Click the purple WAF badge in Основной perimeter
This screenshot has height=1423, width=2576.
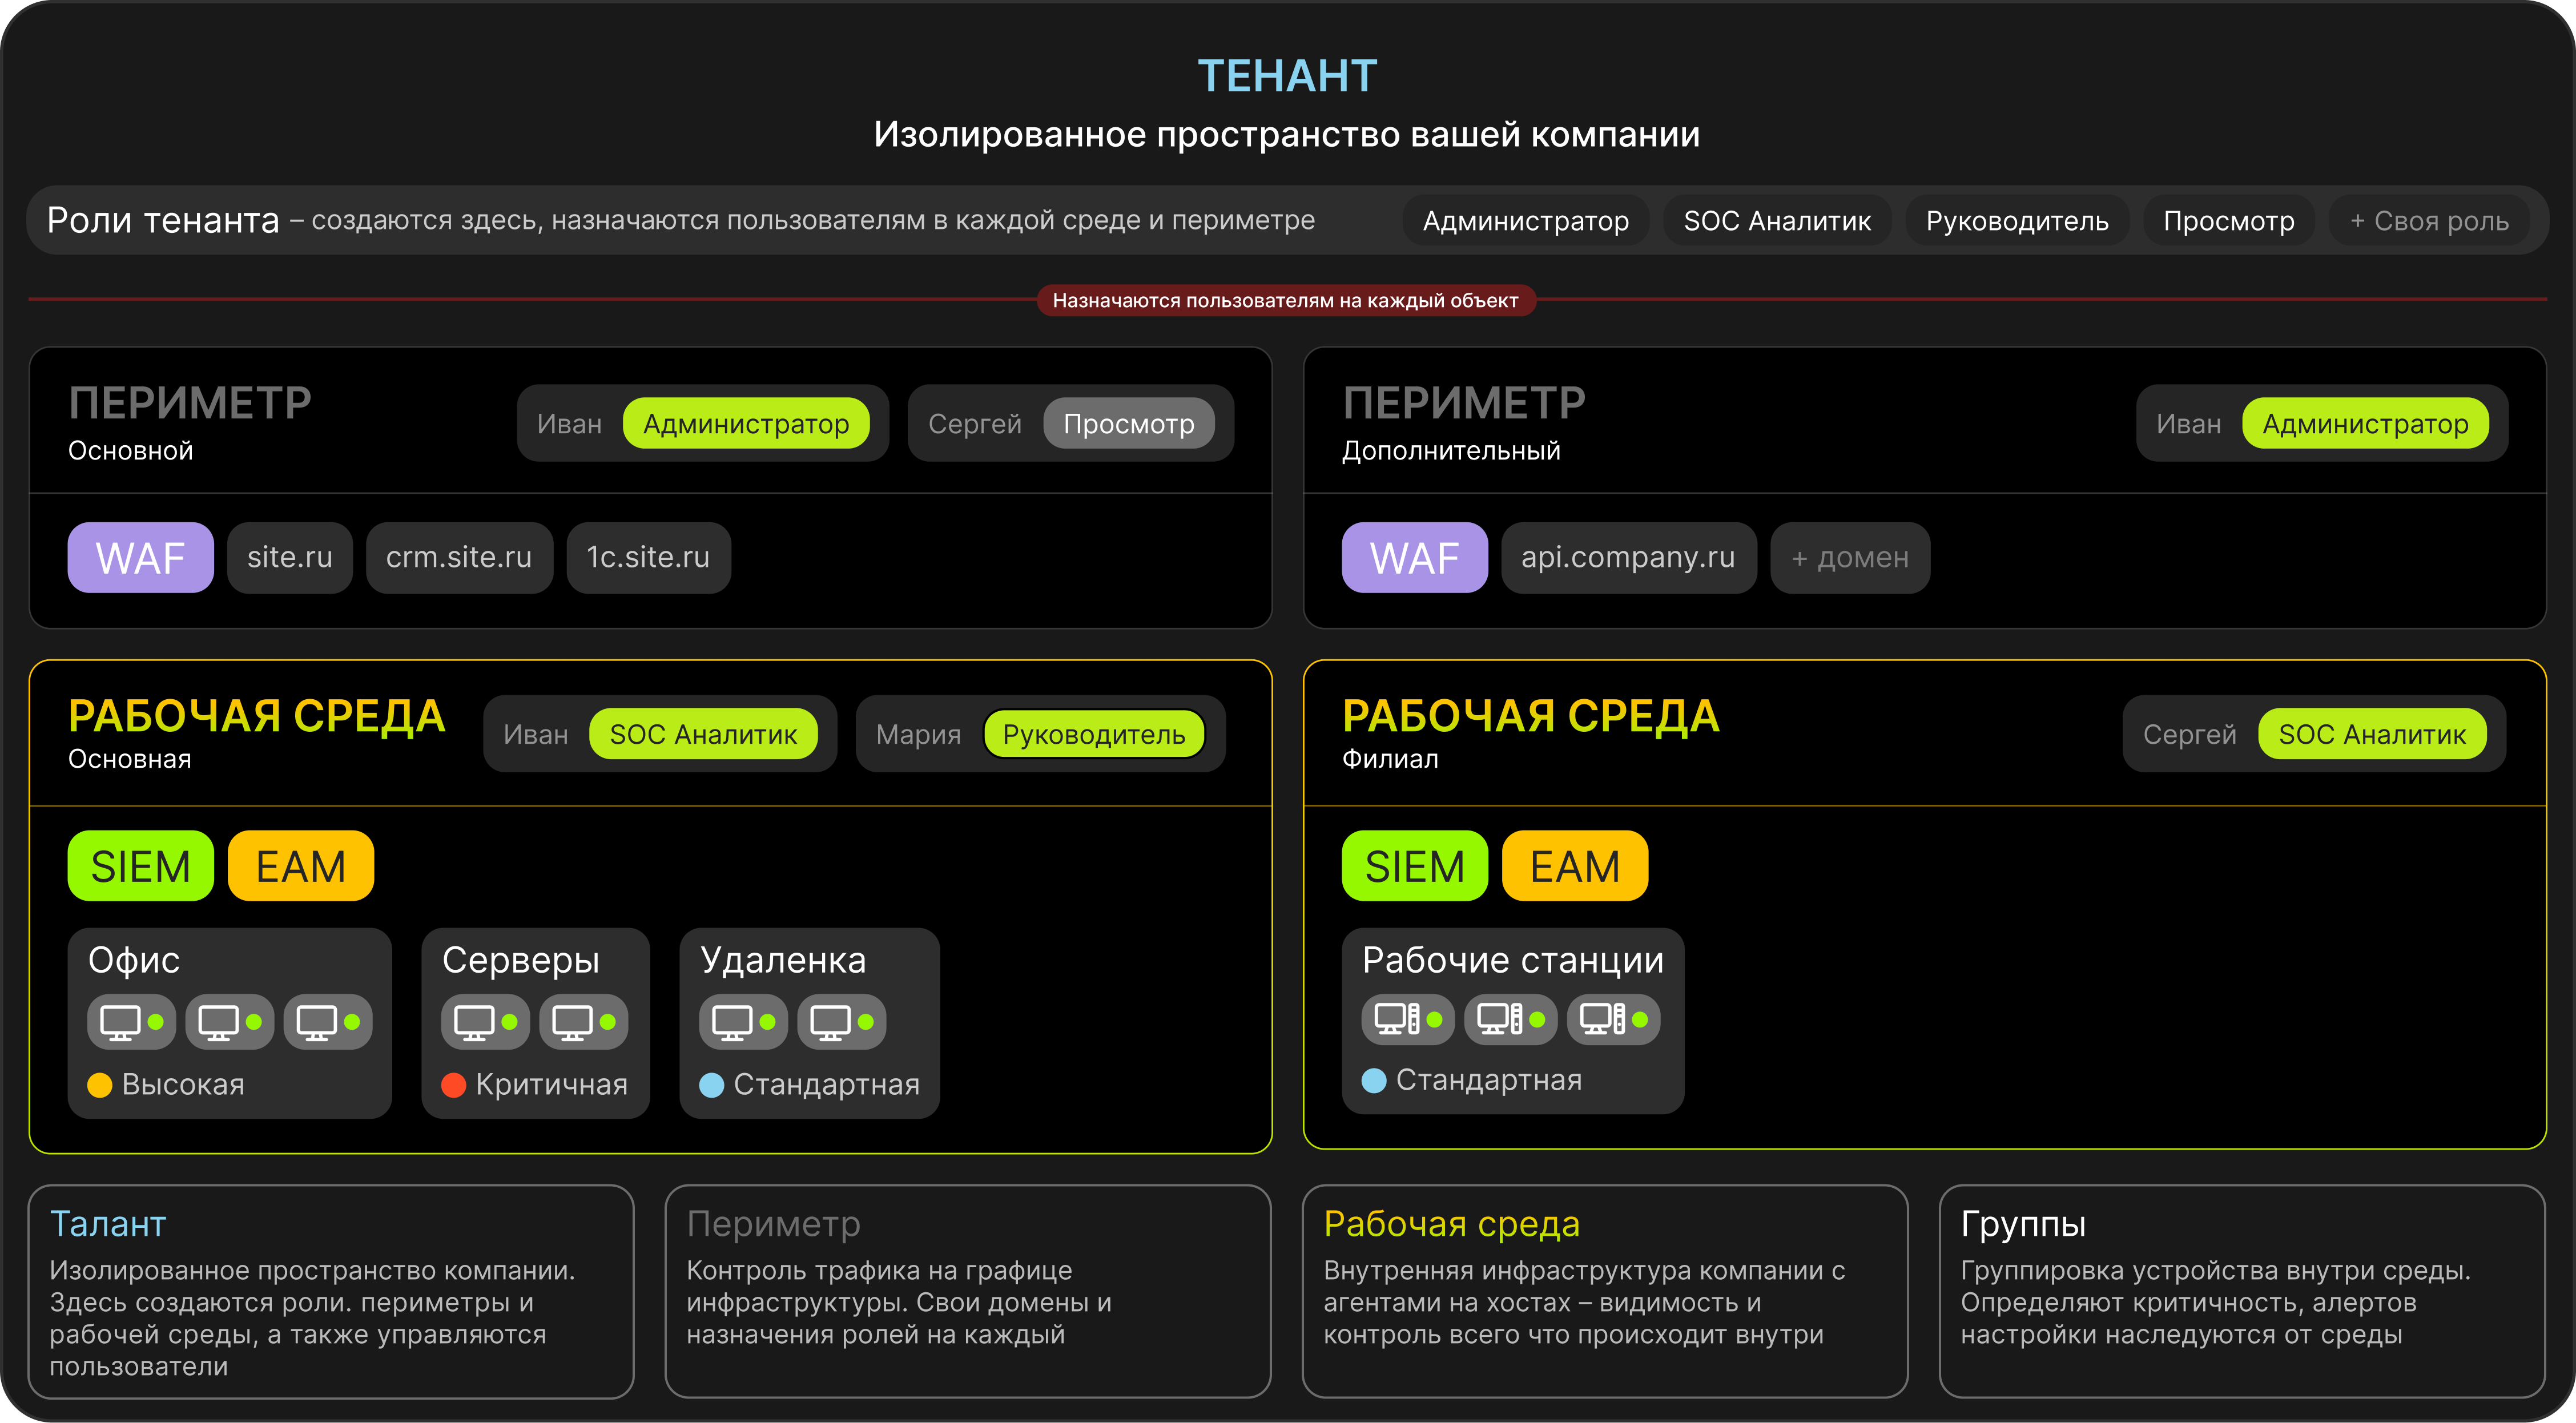[140, 558]
